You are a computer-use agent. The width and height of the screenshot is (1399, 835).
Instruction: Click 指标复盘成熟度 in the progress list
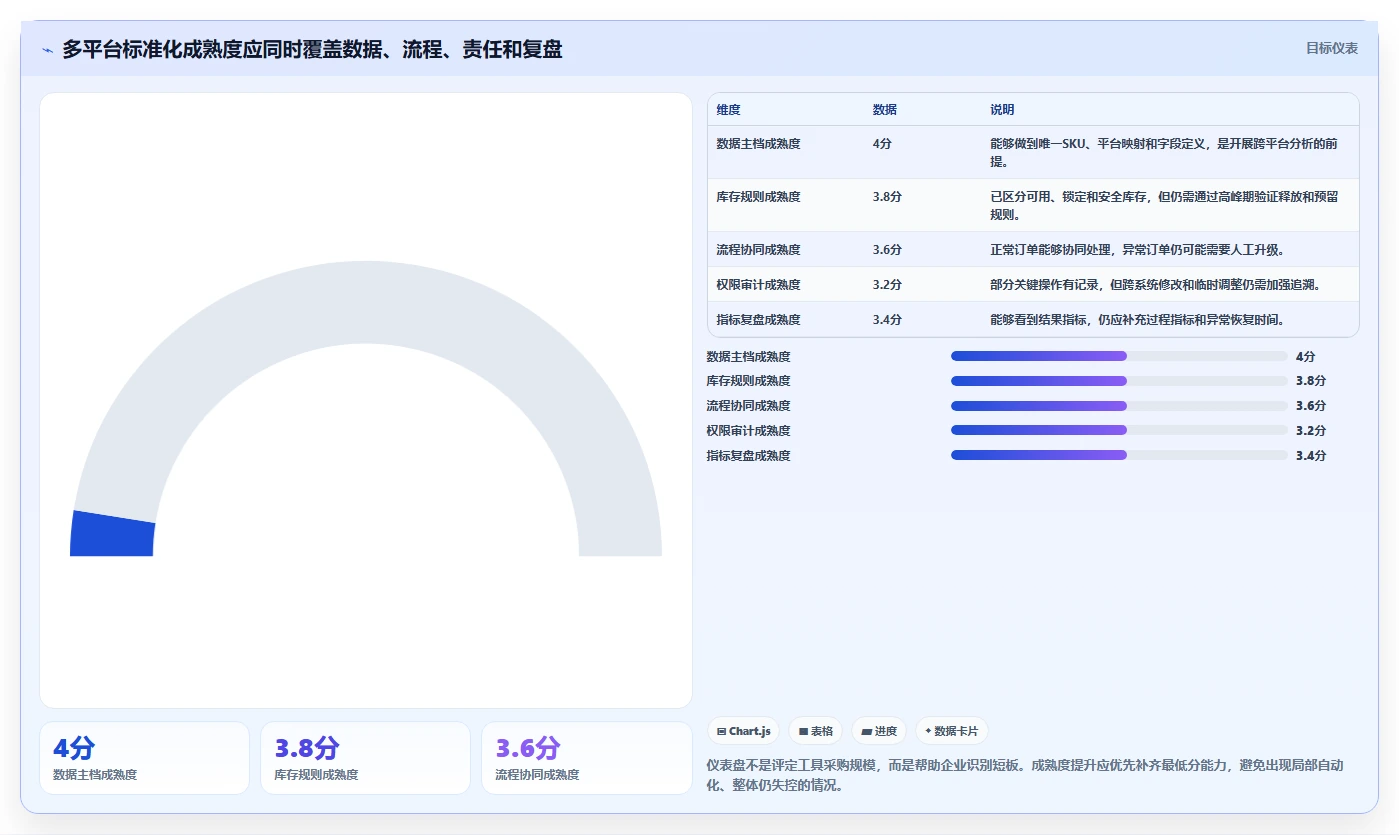[748, 456]
